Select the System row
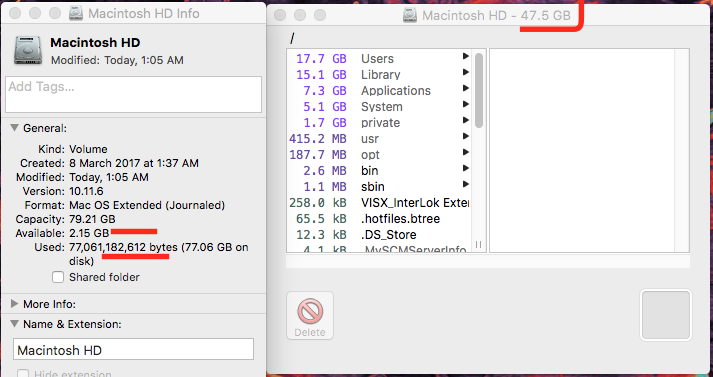Image resolution: width=713 pixels, height=377 pixels. (380, 106)
